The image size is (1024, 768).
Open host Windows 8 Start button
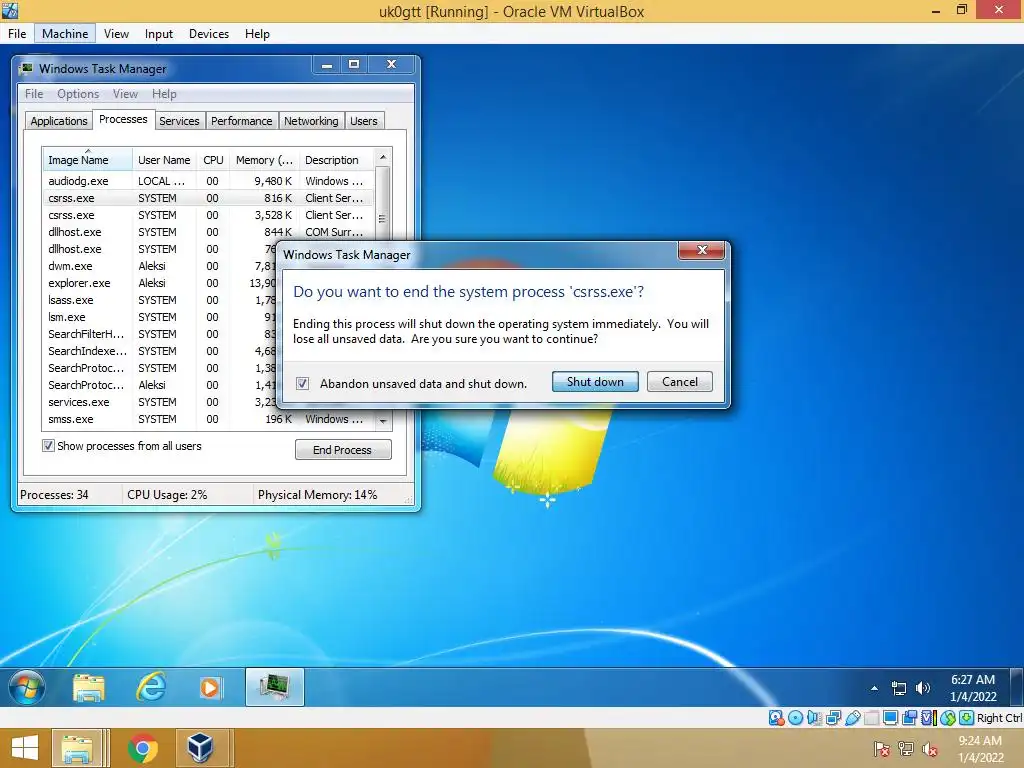(x=25, y=748)
